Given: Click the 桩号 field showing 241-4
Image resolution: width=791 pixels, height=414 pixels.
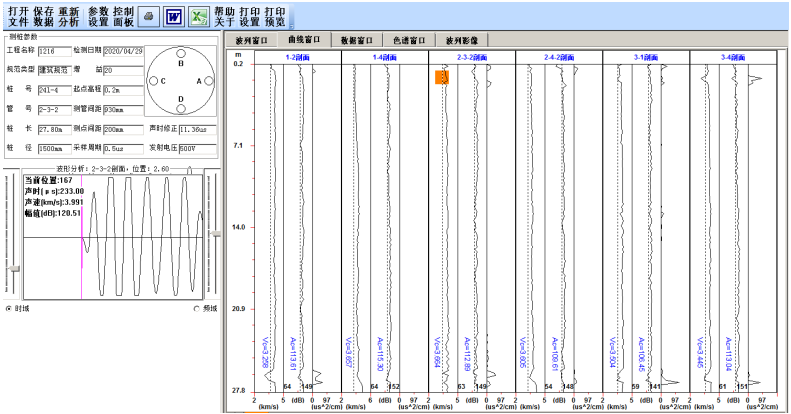Looking at the screenshot, I should point(54,90).
